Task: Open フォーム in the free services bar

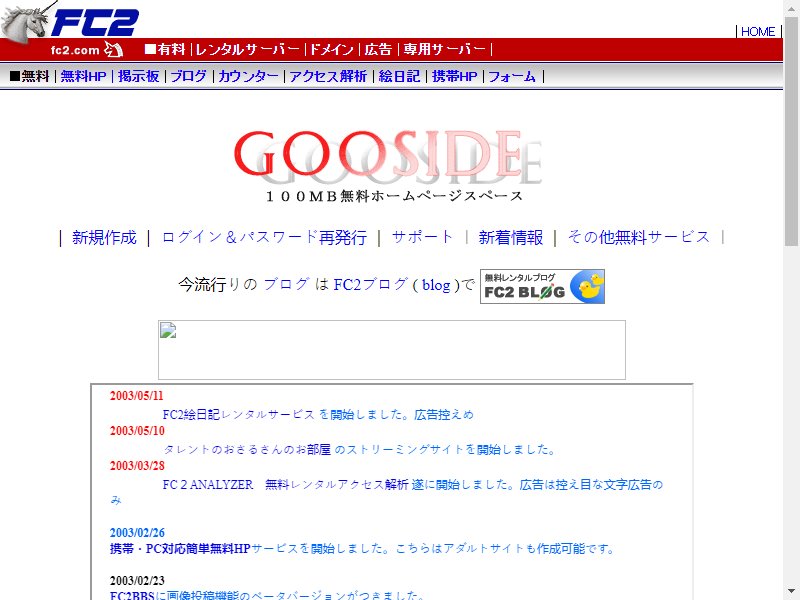Action: pyautogui.click(x=512, y=77)
